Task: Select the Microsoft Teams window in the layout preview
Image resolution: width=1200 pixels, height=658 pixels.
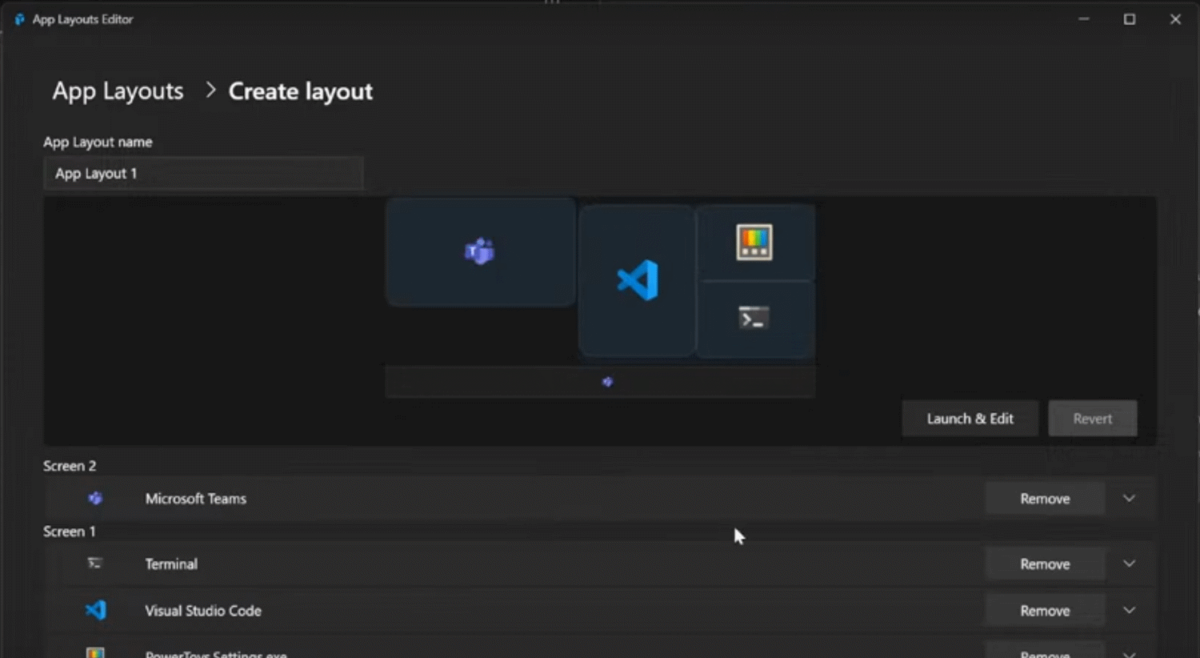Action: click(480, 252)
